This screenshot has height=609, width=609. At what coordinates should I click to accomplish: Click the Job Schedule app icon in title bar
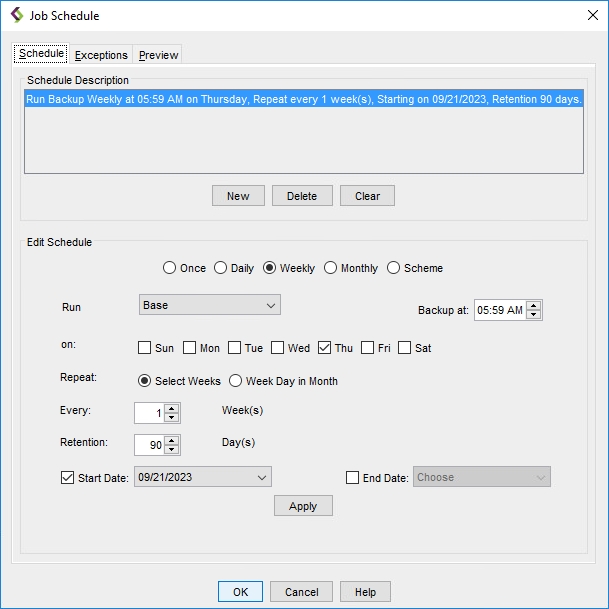[17, 16]
